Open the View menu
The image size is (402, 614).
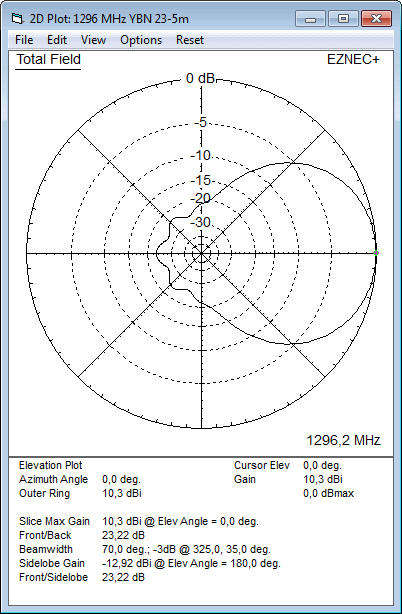point(93,40)
